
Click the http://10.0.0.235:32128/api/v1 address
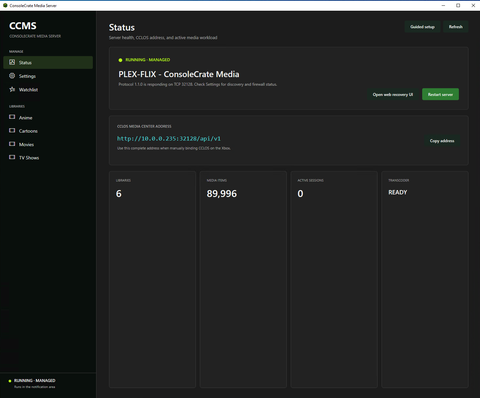tap(169, 138)
